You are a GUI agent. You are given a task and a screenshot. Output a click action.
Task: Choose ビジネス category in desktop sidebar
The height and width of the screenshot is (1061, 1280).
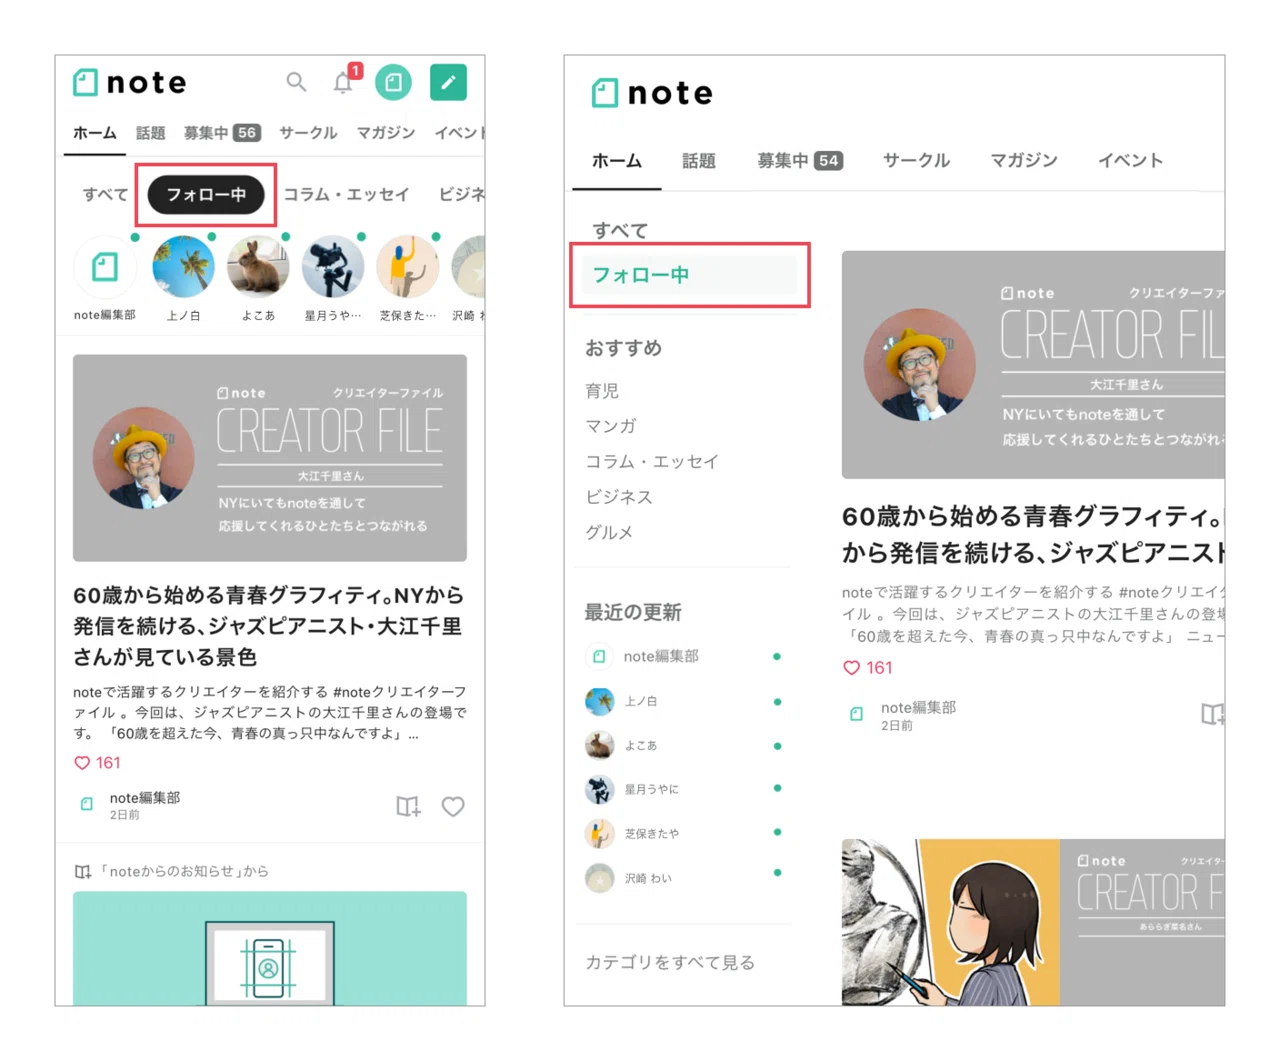click(619, 497)
